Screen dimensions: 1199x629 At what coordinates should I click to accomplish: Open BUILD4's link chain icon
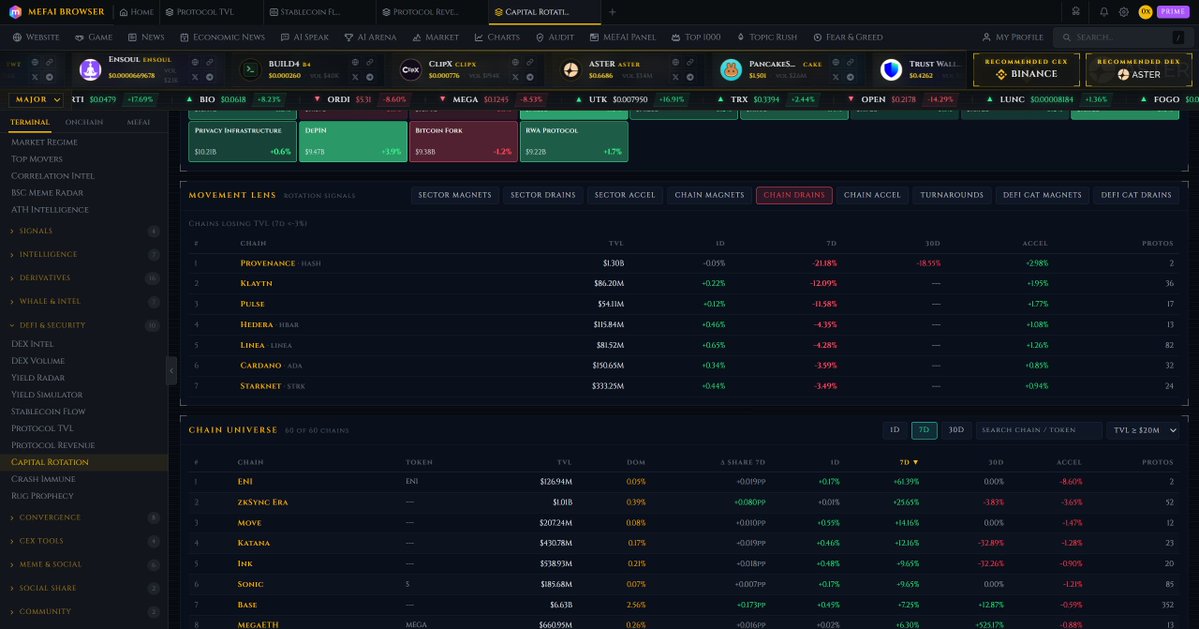[x=369, y=63]
